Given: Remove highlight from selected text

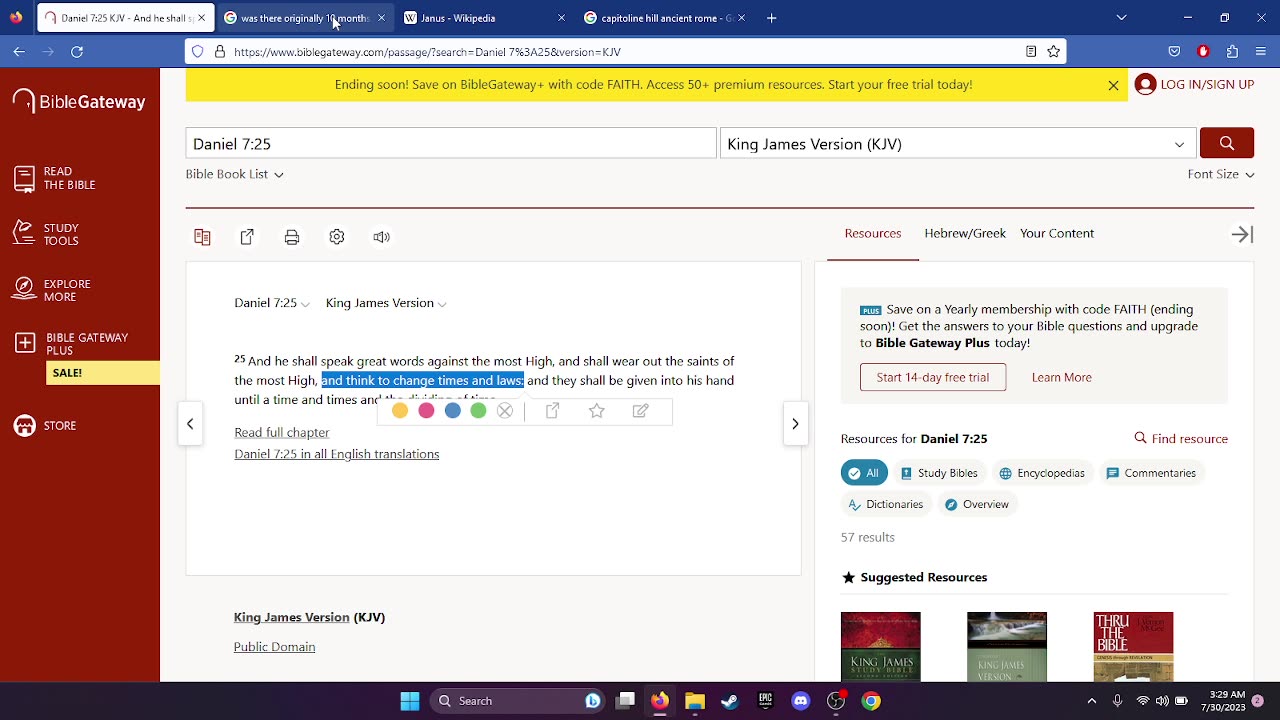Looking at the screenshot, I should tap(505, 411).
